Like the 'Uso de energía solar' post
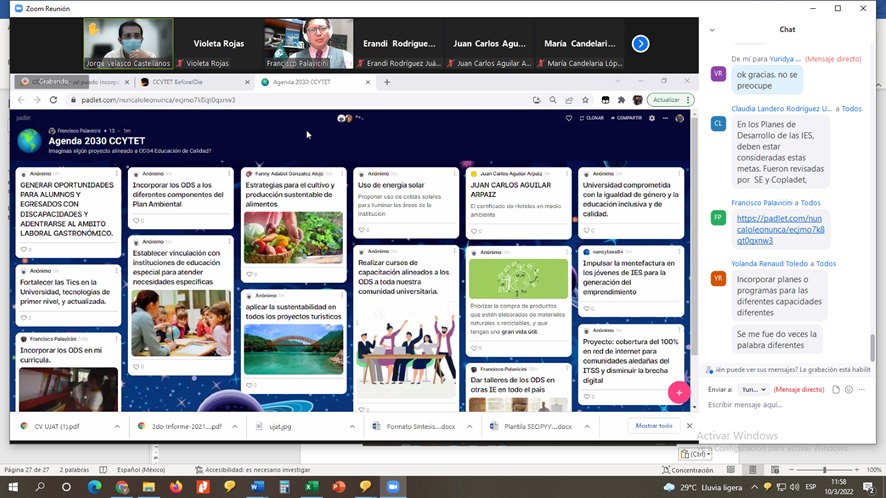 pyautogui.click(x=362, y=230)
